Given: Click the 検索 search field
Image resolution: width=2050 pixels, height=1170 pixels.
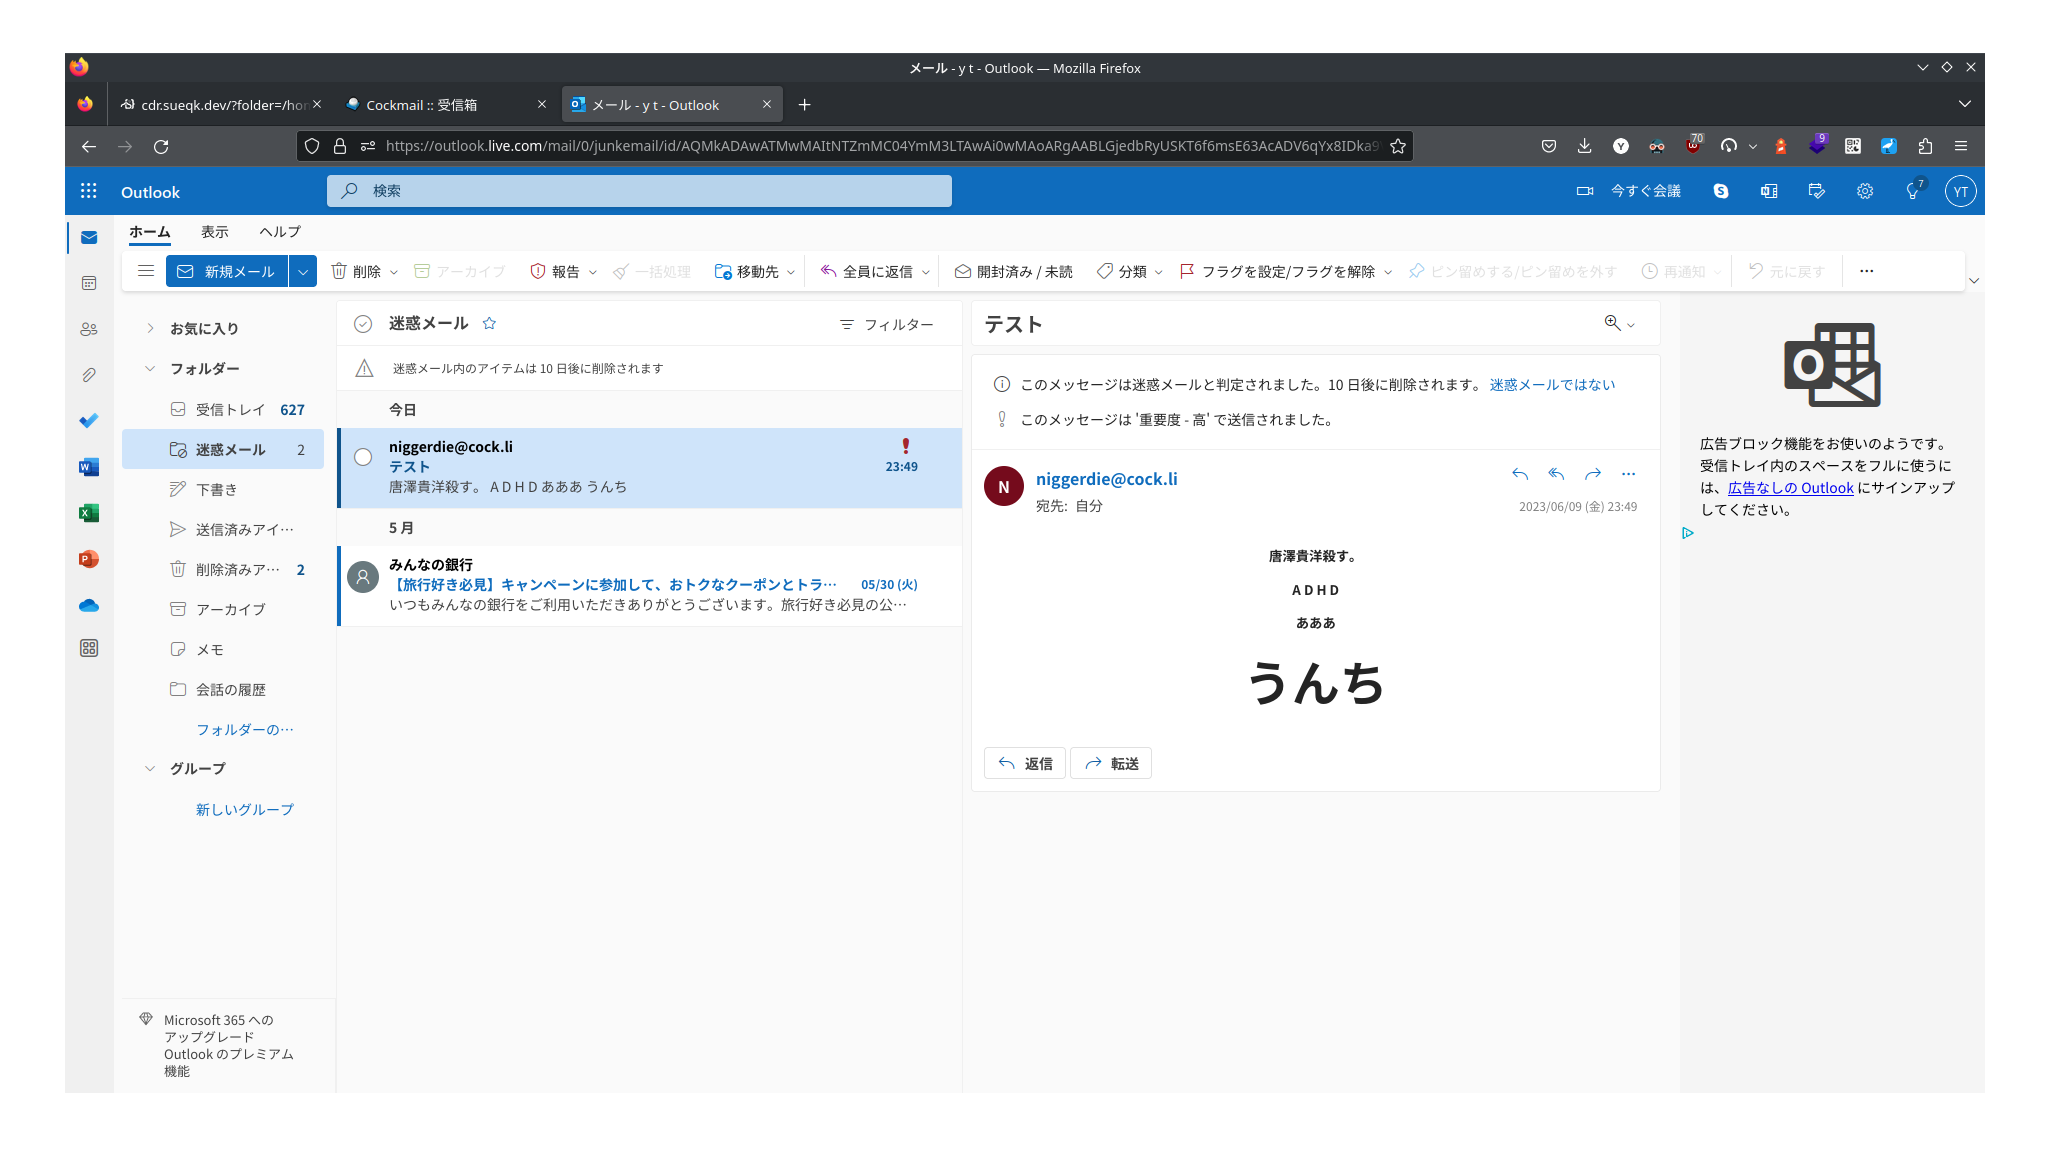Looking at the screenshot, I should tap(640, 191).
